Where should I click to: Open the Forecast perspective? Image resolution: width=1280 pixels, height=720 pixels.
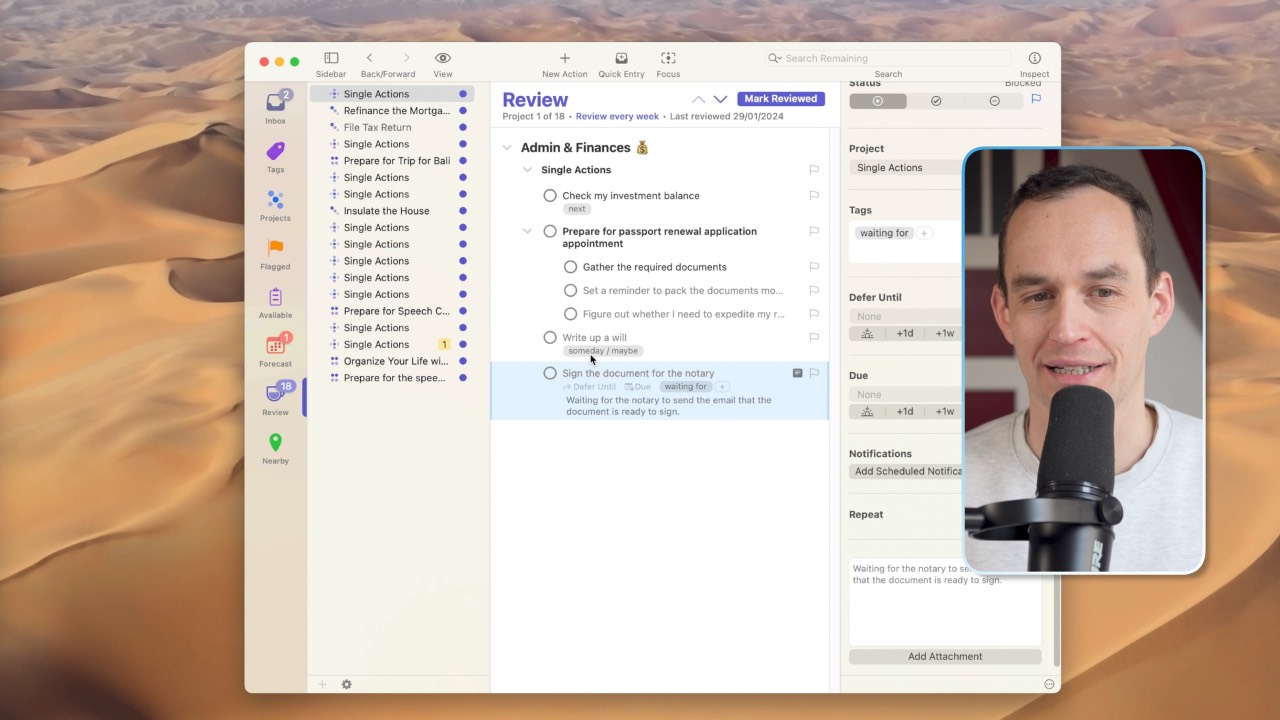click(x=275, y=349)
